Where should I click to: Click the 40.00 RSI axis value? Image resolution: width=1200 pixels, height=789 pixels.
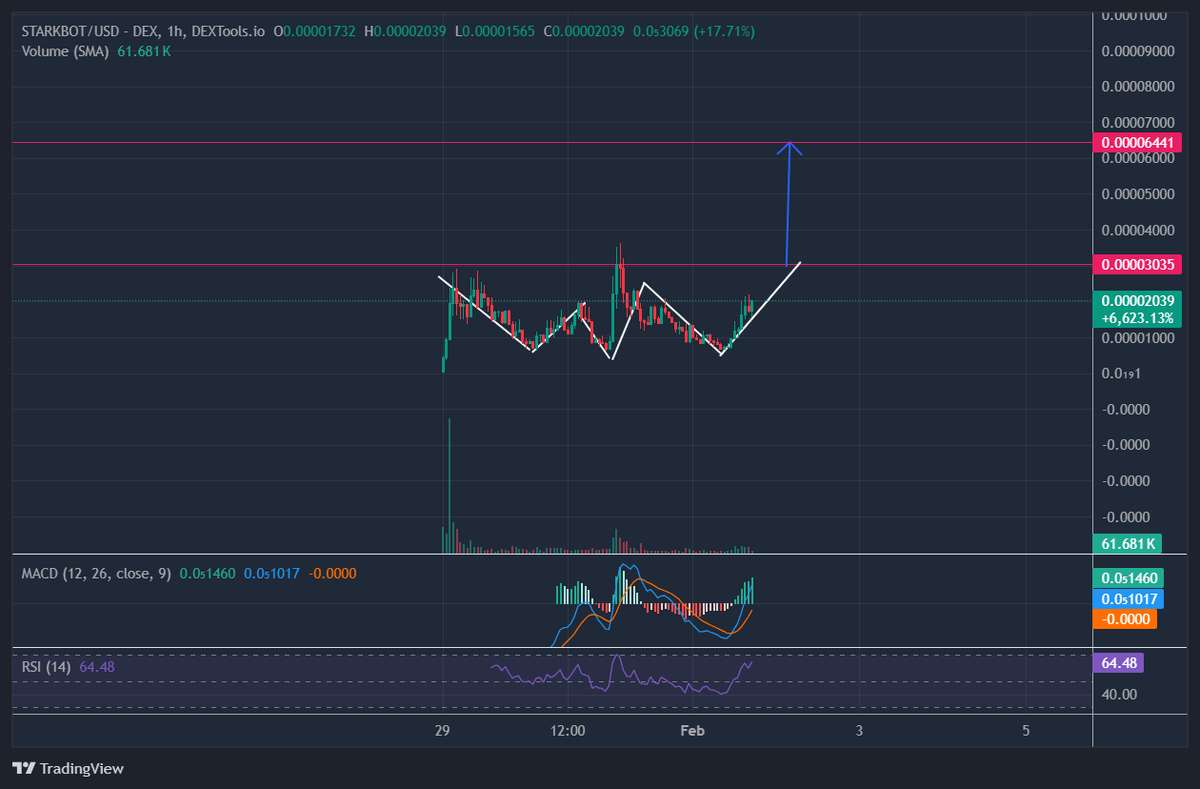[x=1120, y=694]
